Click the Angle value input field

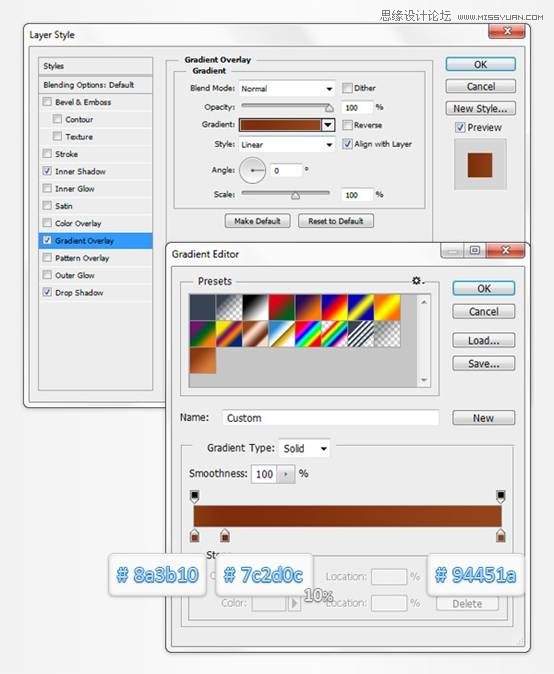click(285, 171)
